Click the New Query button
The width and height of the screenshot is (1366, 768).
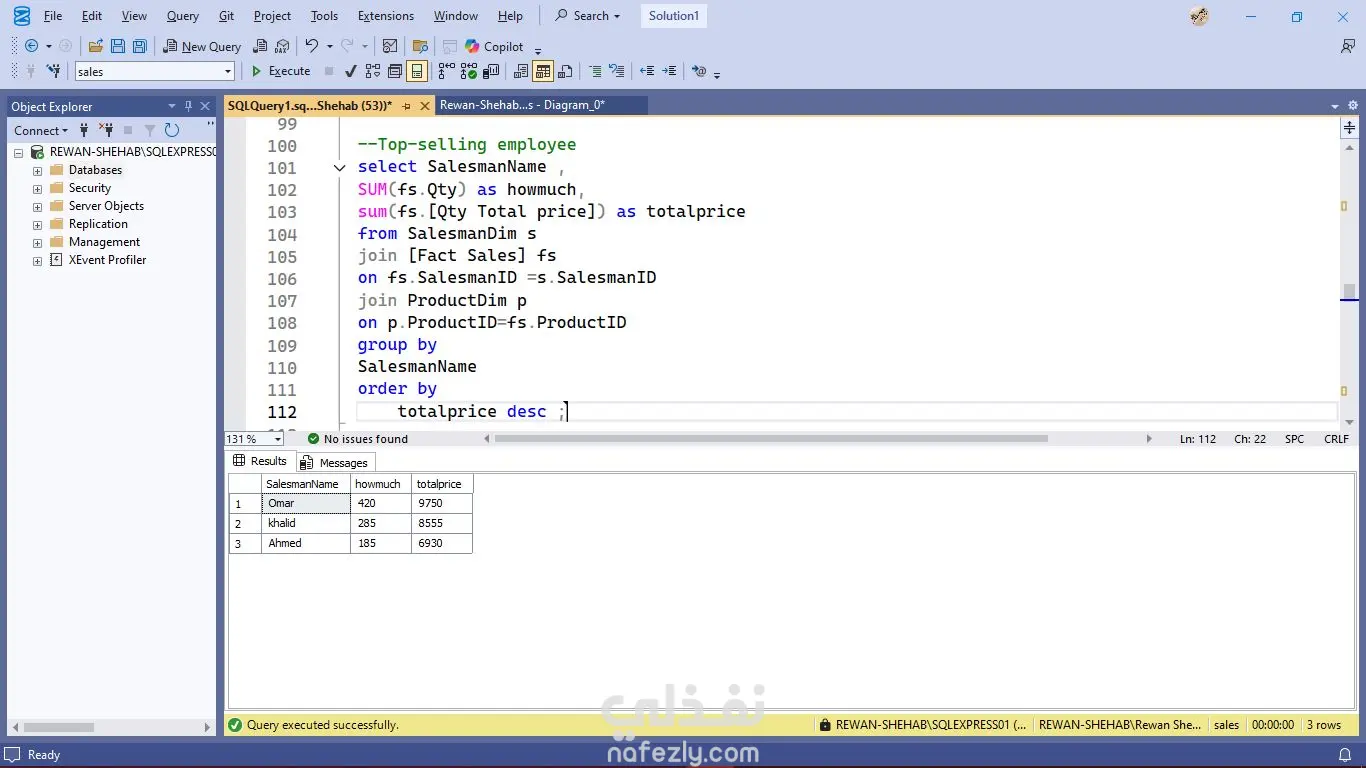click(x=202, y=46)
